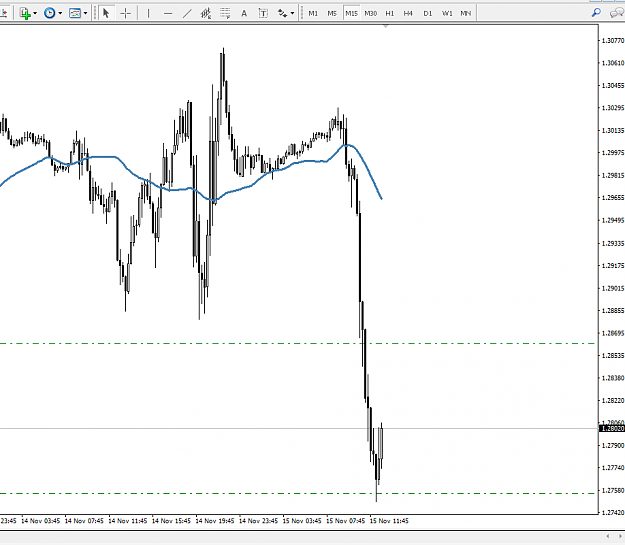Click price scale value 1.30610
The width and height of the screenshot is (625, 545).
click(613, 63)
